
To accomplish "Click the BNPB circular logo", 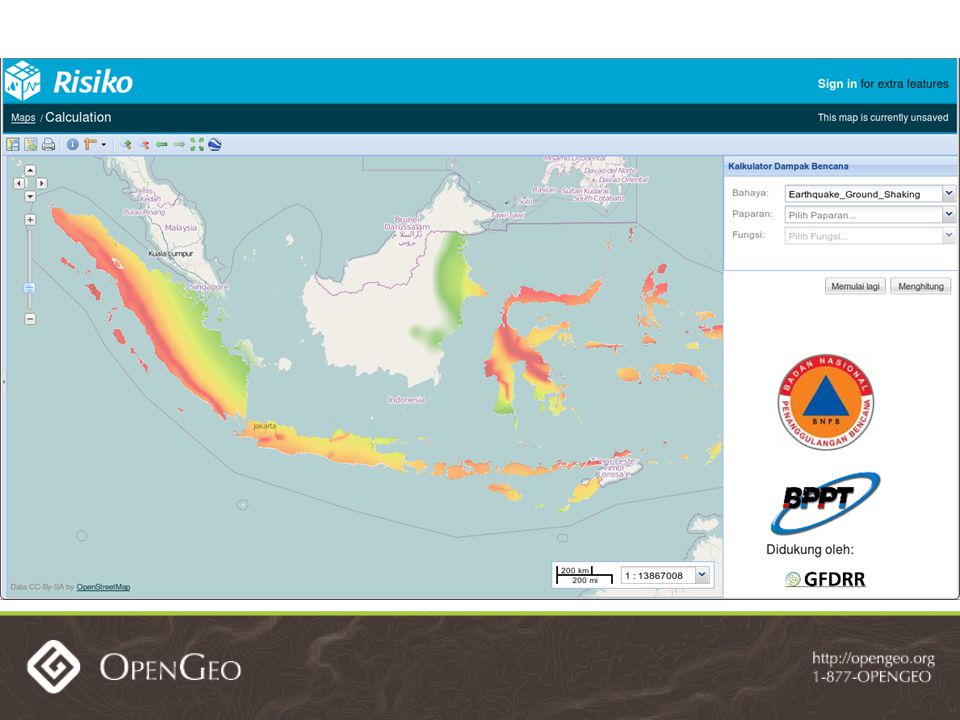I will click(825, 402).
